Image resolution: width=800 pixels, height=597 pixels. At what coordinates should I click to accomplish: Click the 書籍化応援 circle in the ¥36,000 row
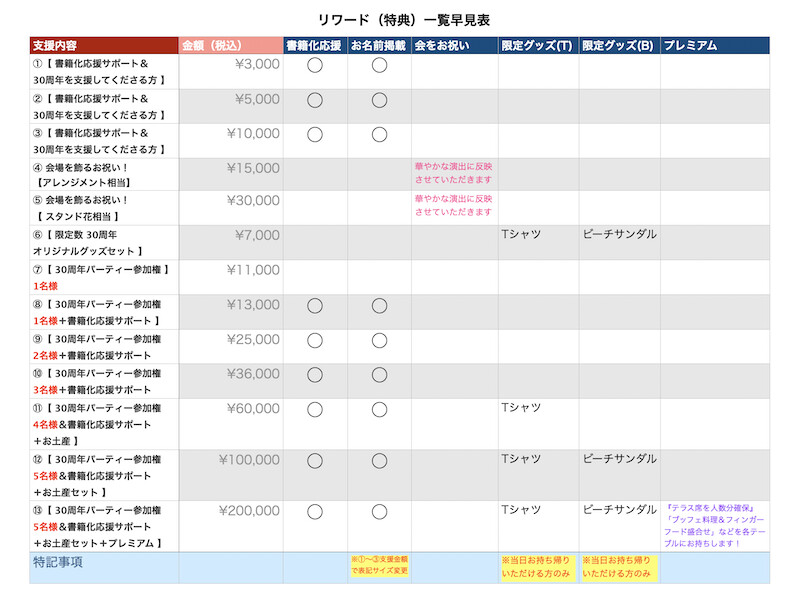pyautogui.click(x=315, y=375)
